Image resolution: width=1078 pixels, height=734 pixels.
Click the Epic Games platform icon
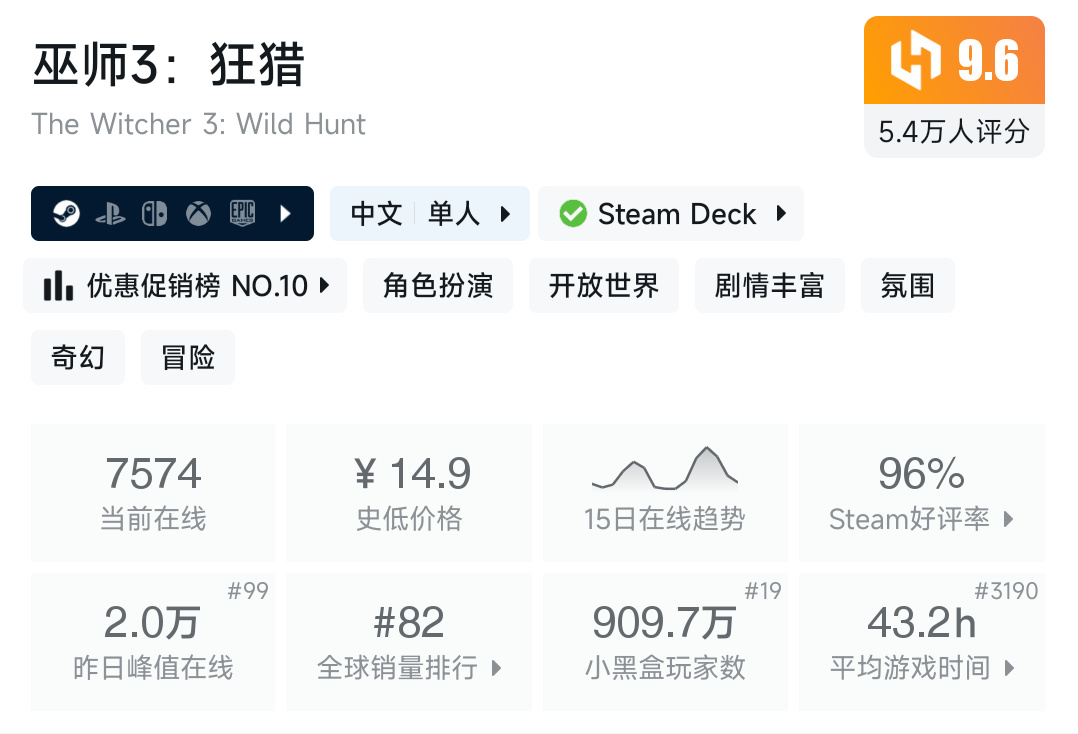[242, 213]
